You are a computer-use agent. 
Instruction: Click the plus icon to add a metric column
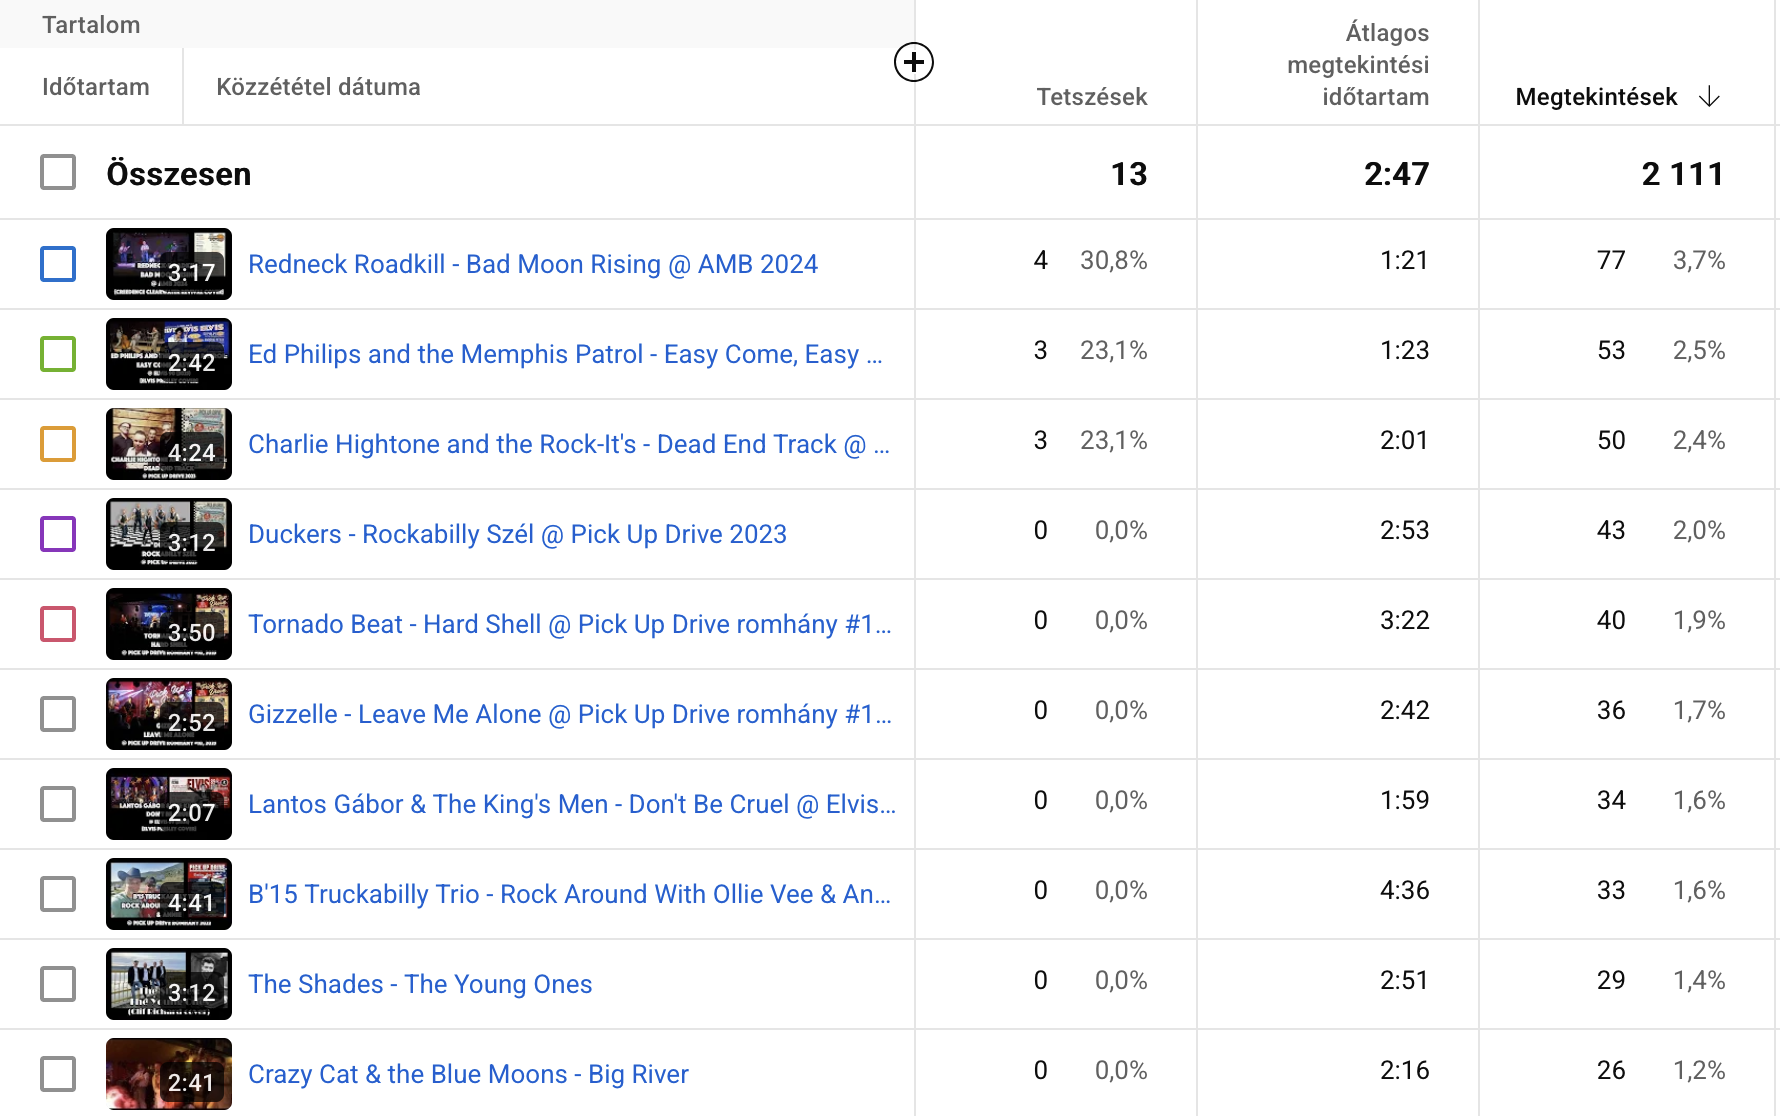[913, 63]
